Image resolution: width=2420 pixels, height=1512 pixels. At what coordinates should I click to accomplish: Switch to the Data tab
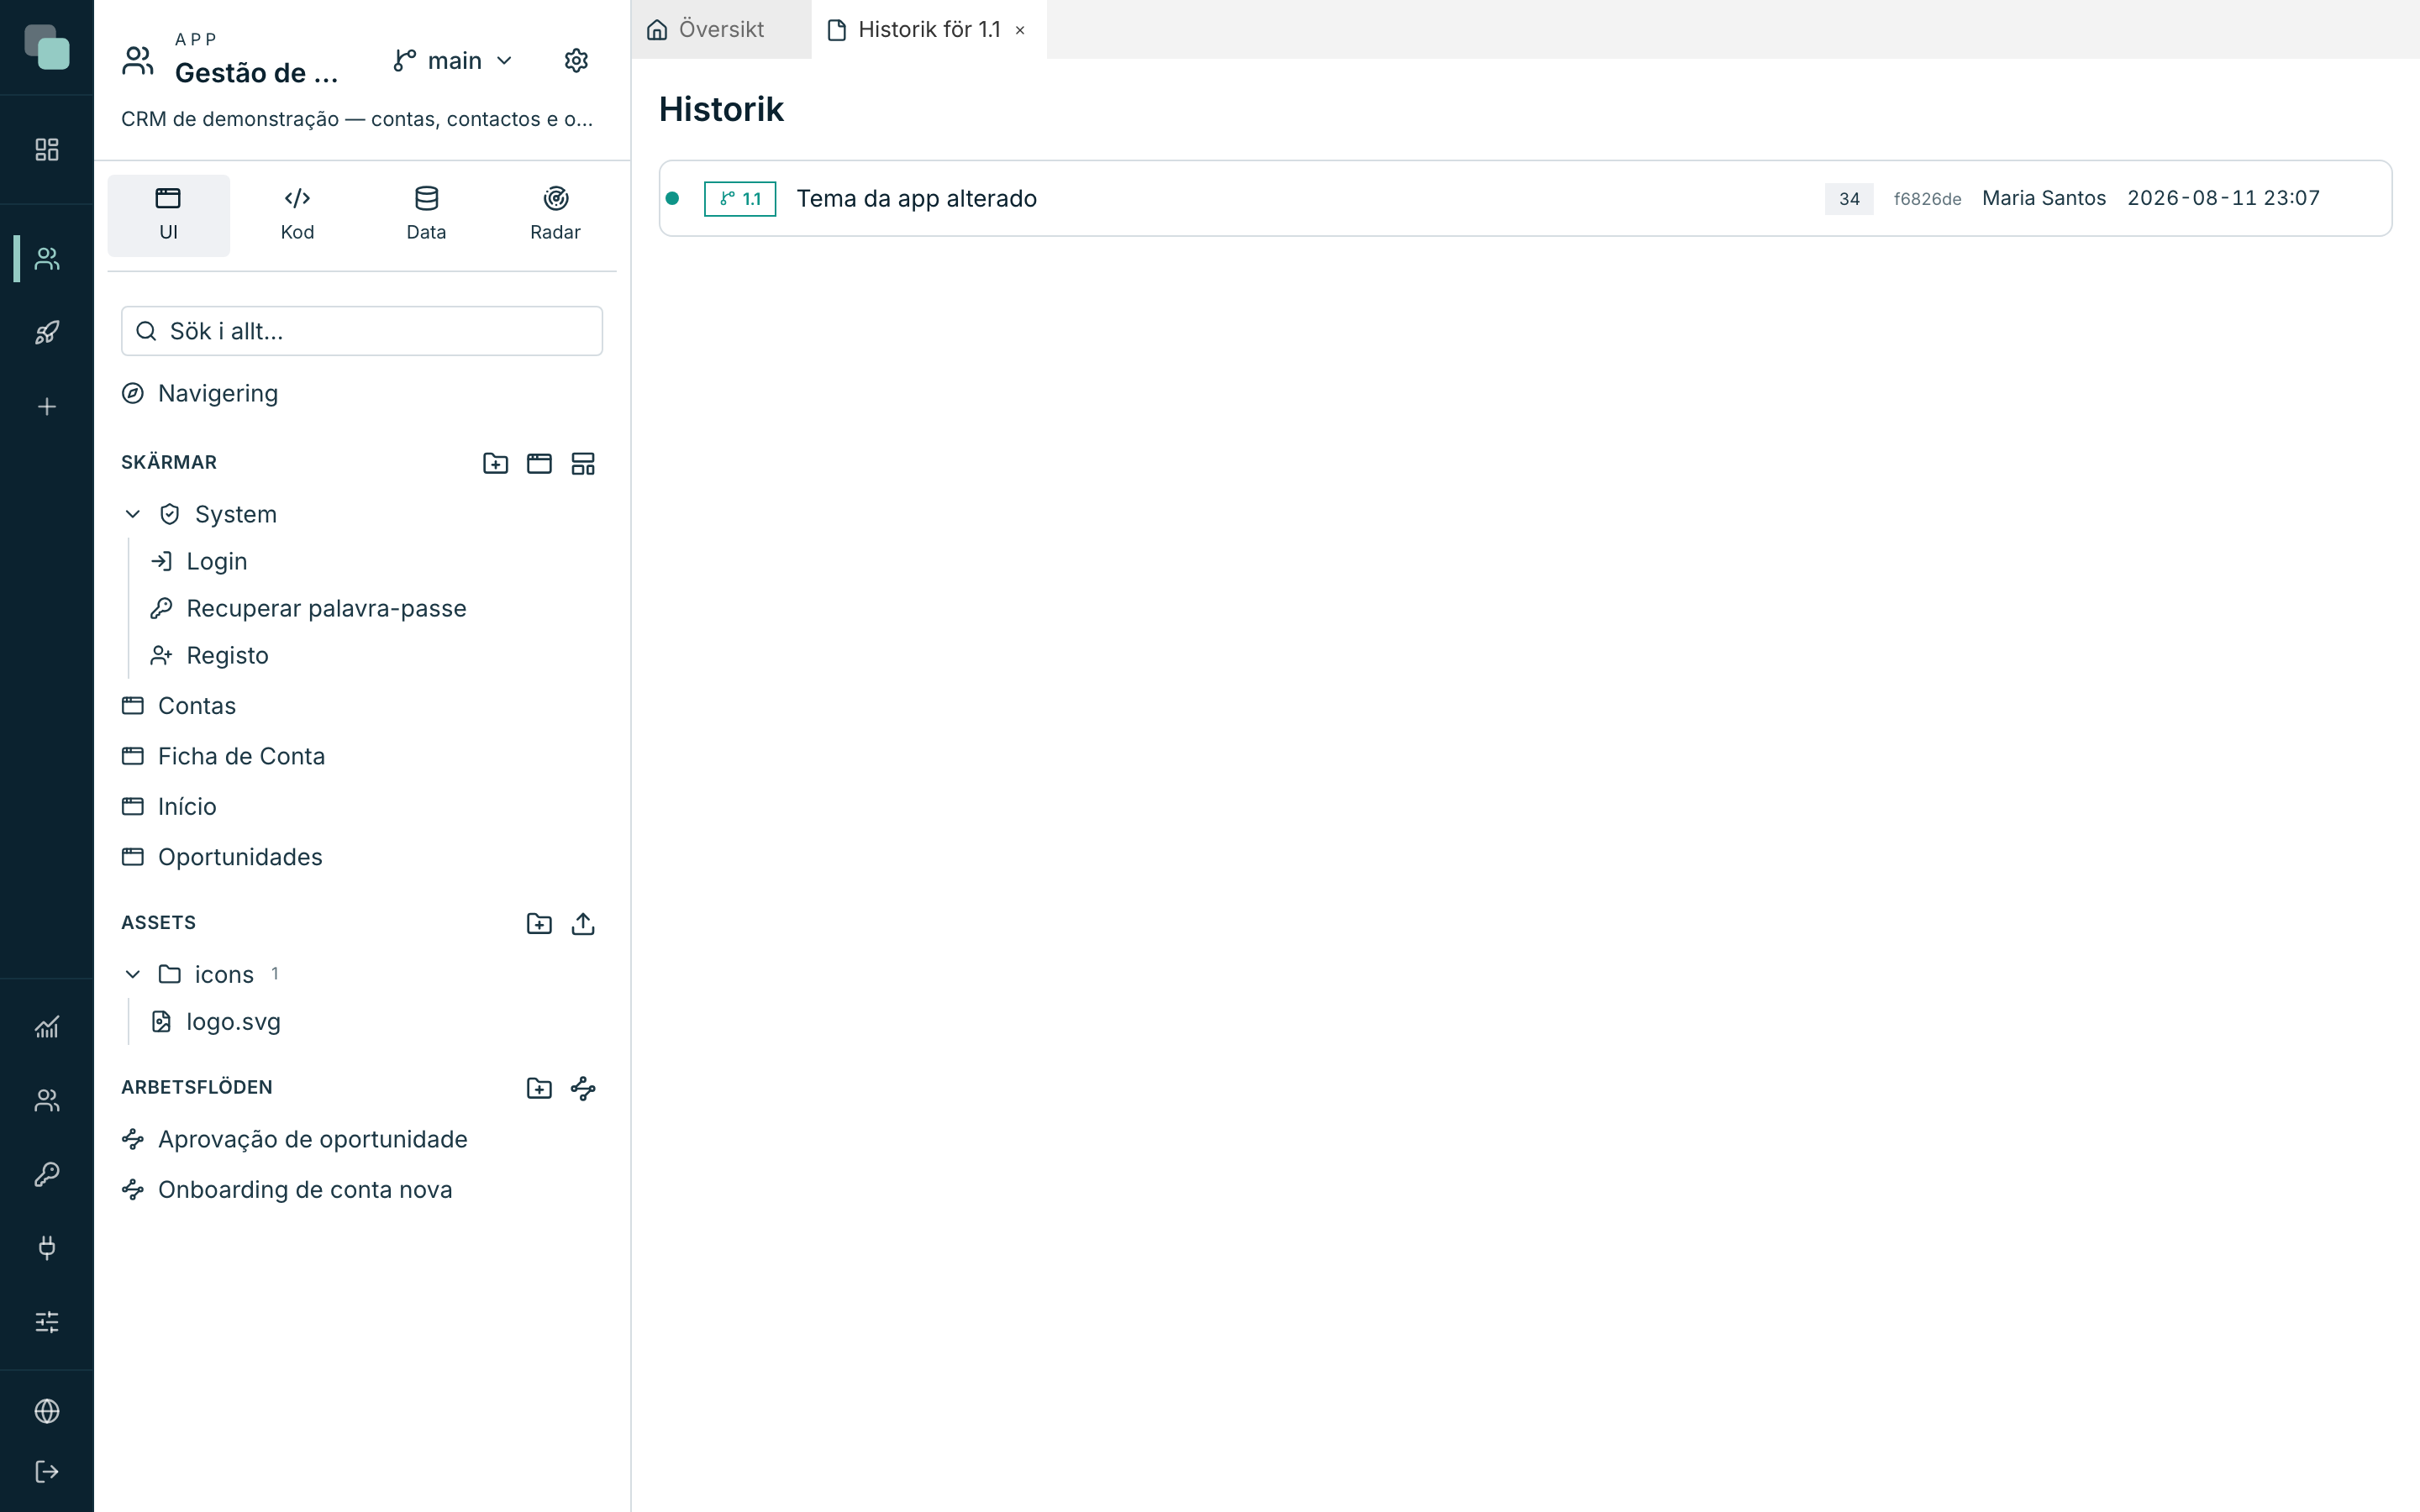pos(426,215)
